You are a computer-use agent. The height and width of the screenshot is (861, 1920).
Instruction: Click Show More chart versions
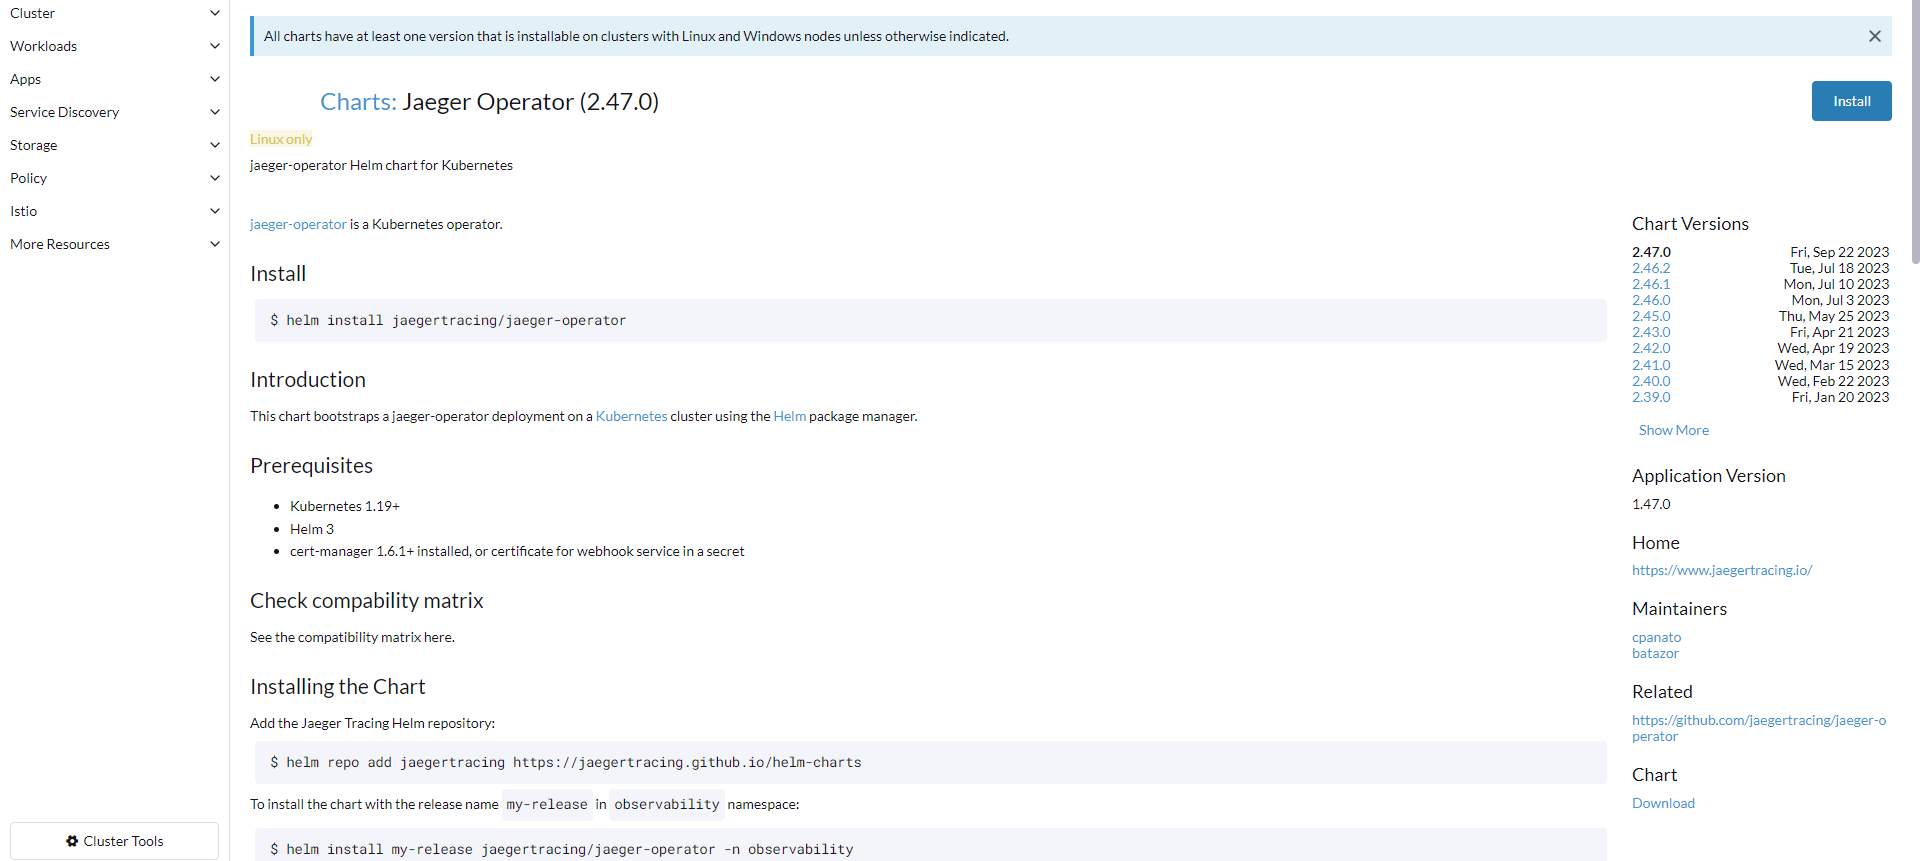coord(1673,430)
